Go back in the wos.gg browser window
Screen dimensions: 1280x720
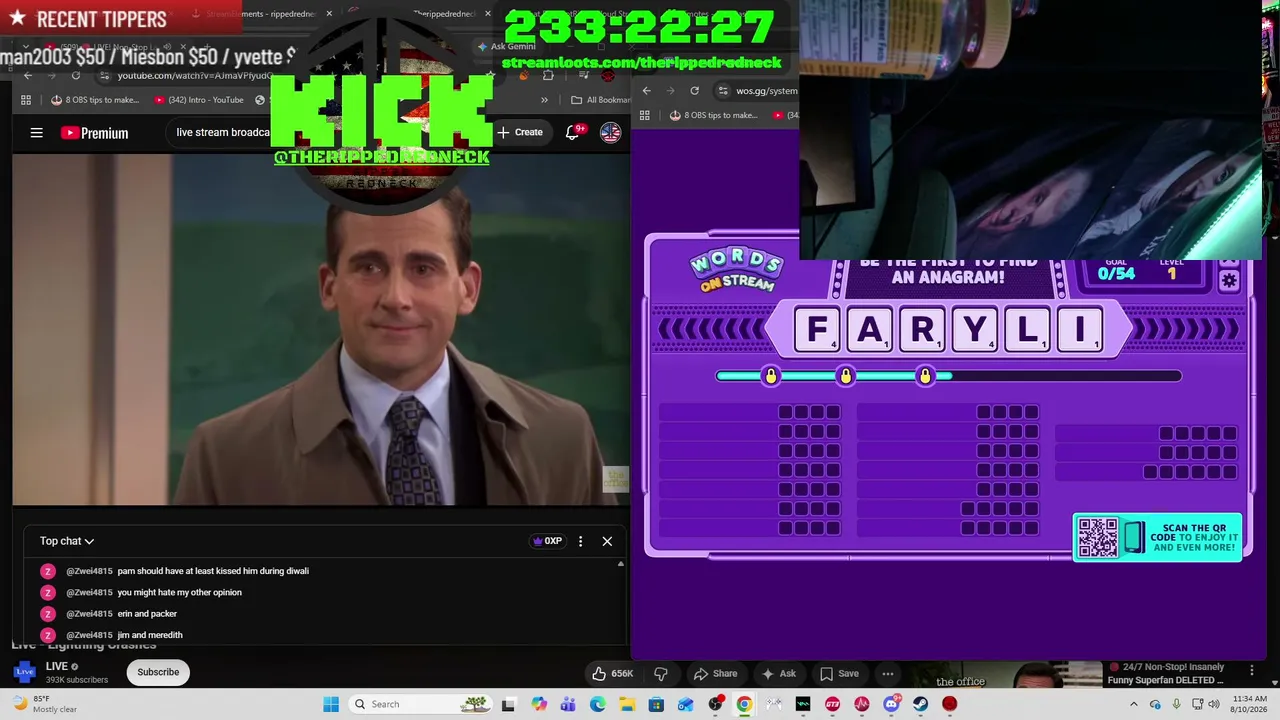pos(646,91)
